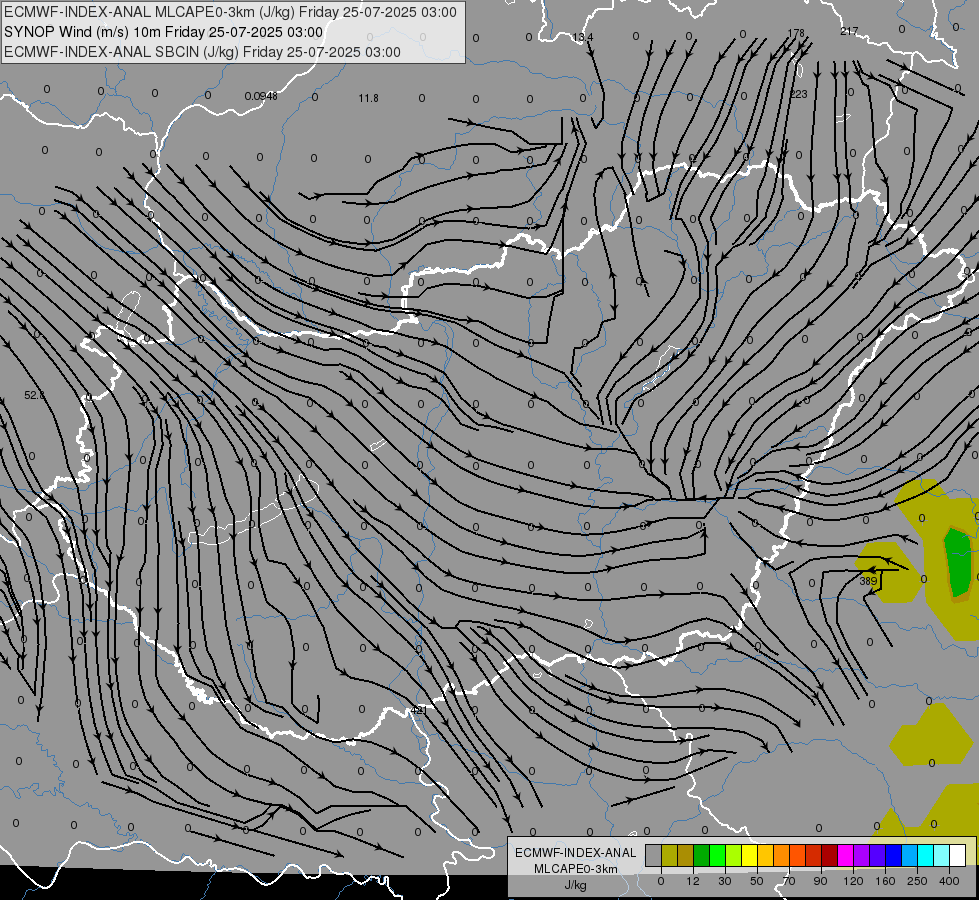Image resolution: width=979 pixels, height=900 pixels.
Task: Select the cyan swatch in the legend
Action: tap(925, 855)
